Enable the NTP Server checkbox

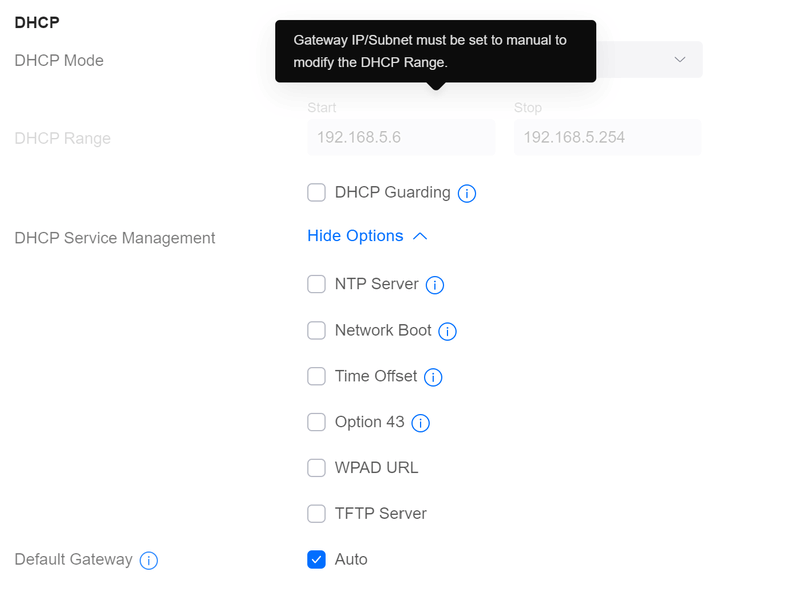click(317, 284)
